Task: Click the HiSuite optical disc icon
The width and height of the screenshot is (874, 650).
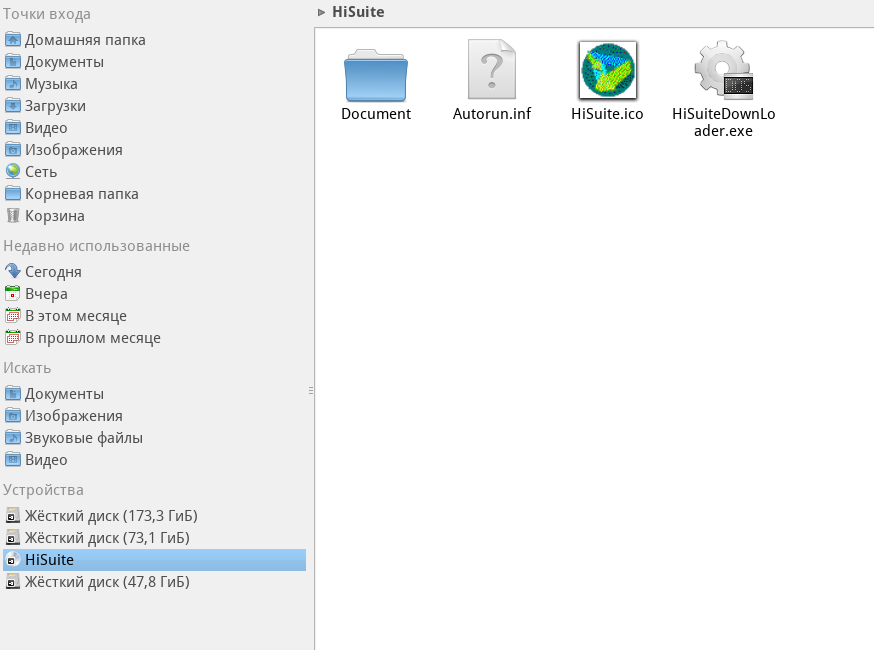Action: 13,560
